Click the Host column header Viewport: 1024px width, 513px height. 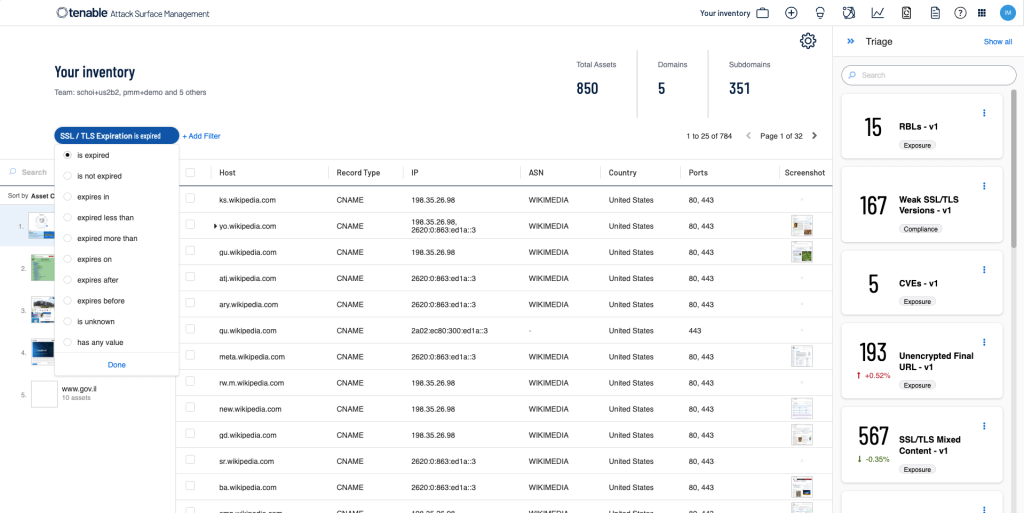227,173
